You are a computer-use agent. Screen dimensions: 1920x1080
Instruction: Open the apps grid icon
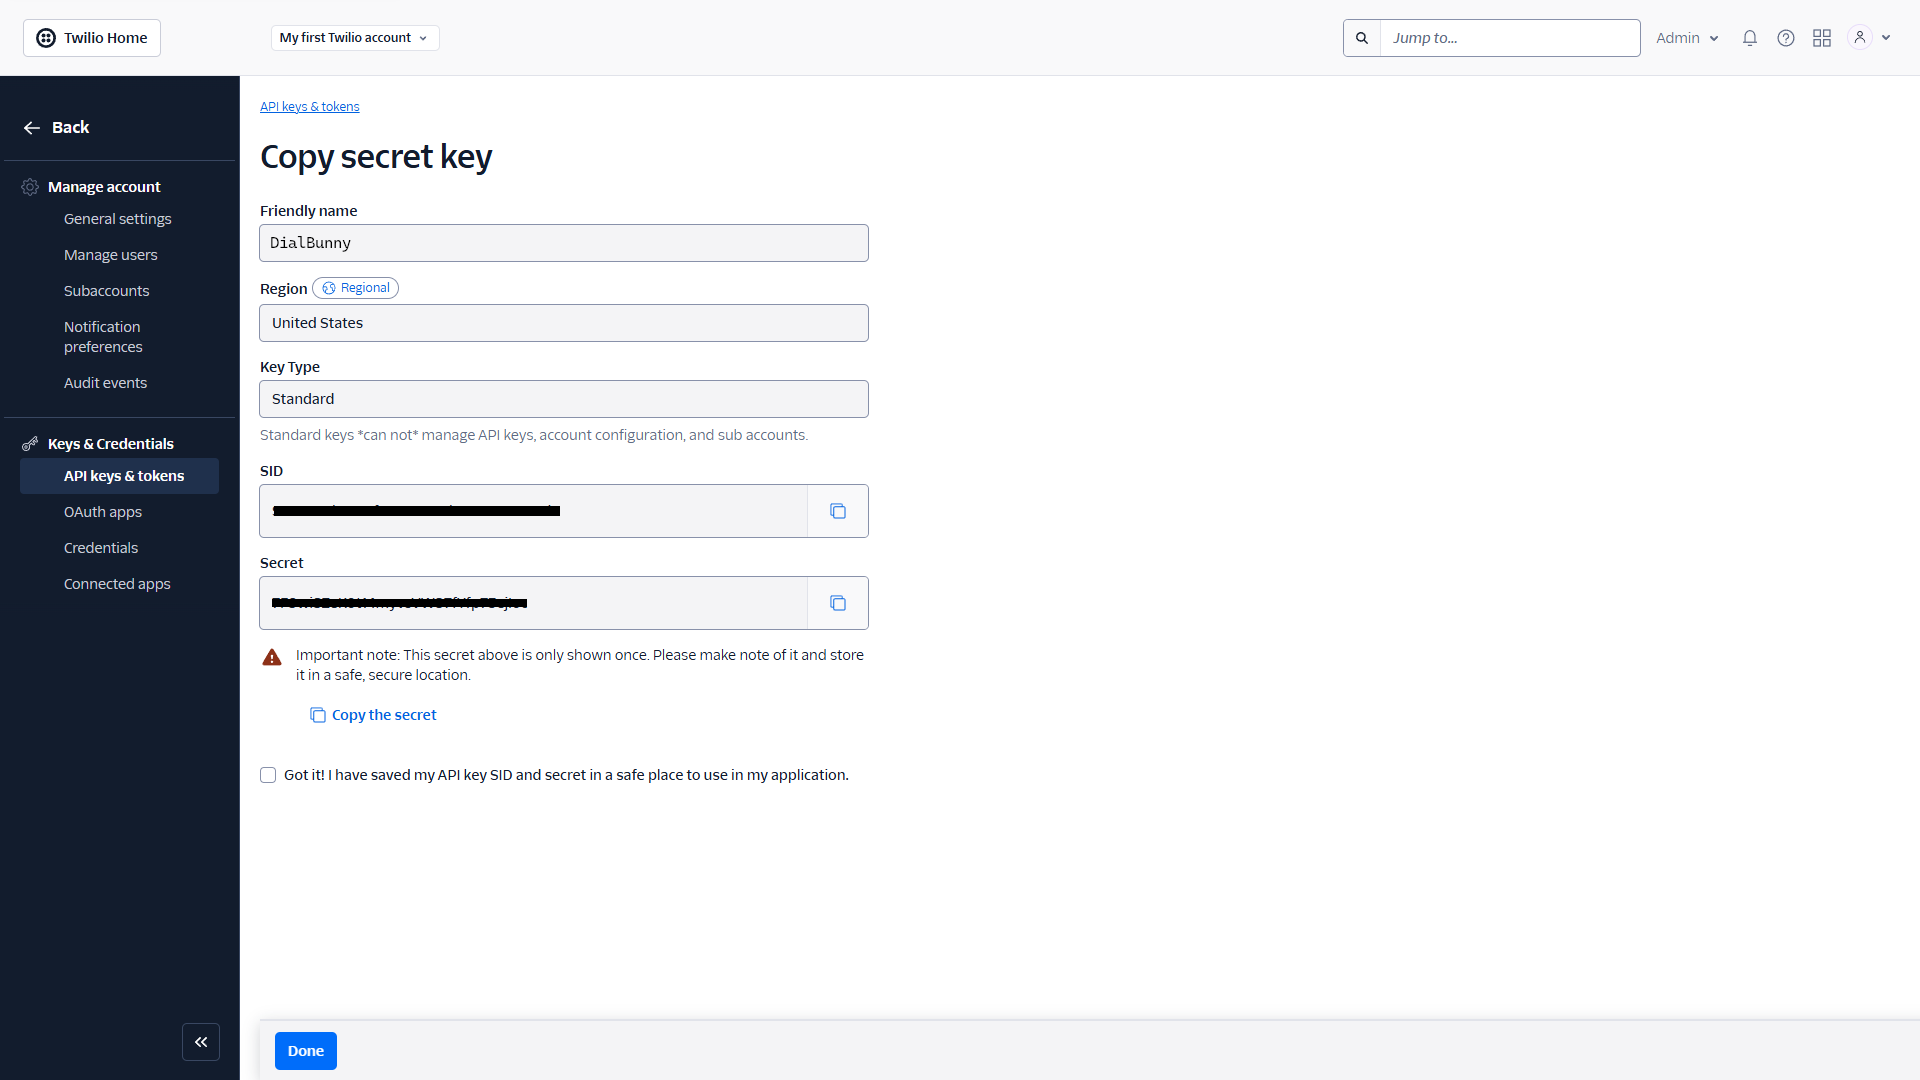pos(1821,37)
